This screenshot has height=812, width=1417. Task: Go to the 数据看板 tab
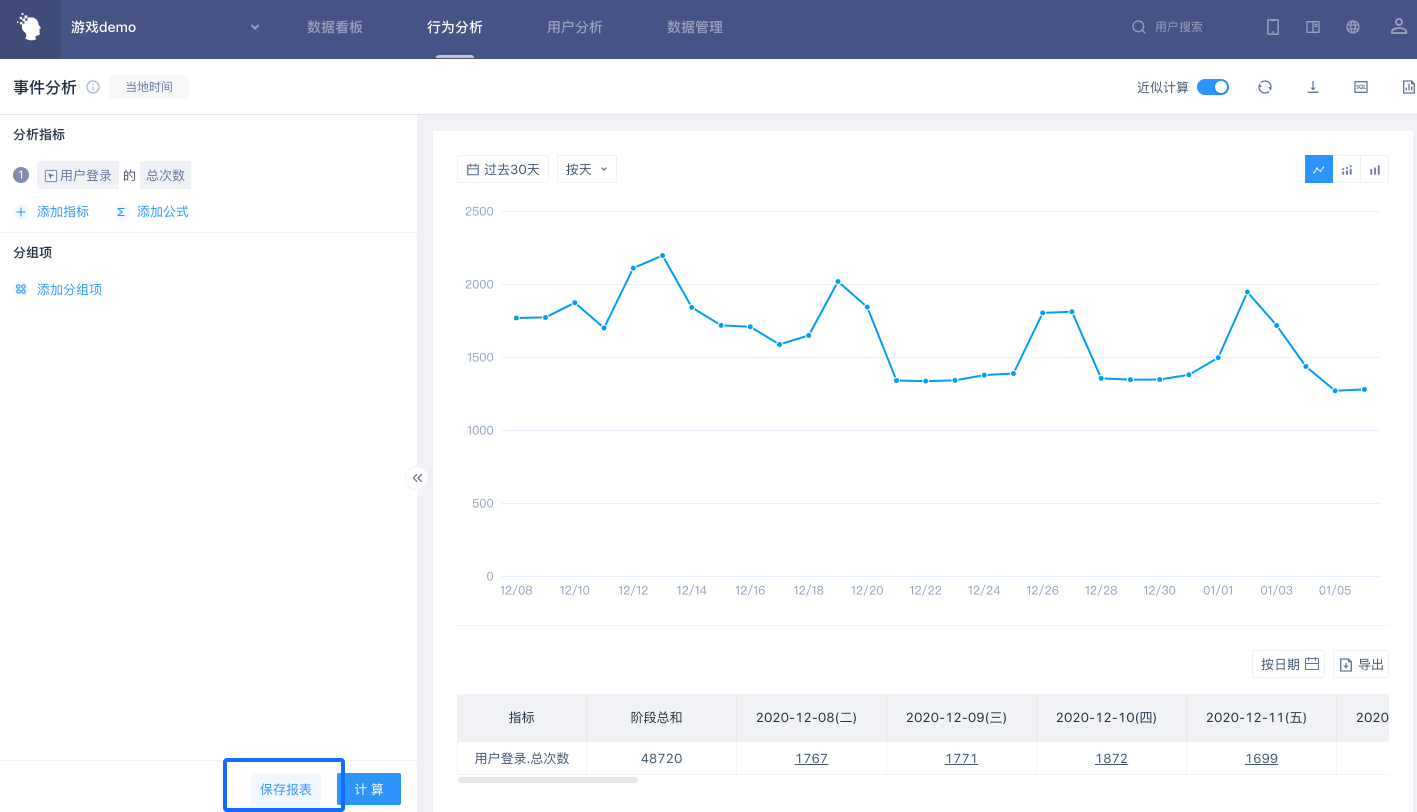[x=335, y=28]
